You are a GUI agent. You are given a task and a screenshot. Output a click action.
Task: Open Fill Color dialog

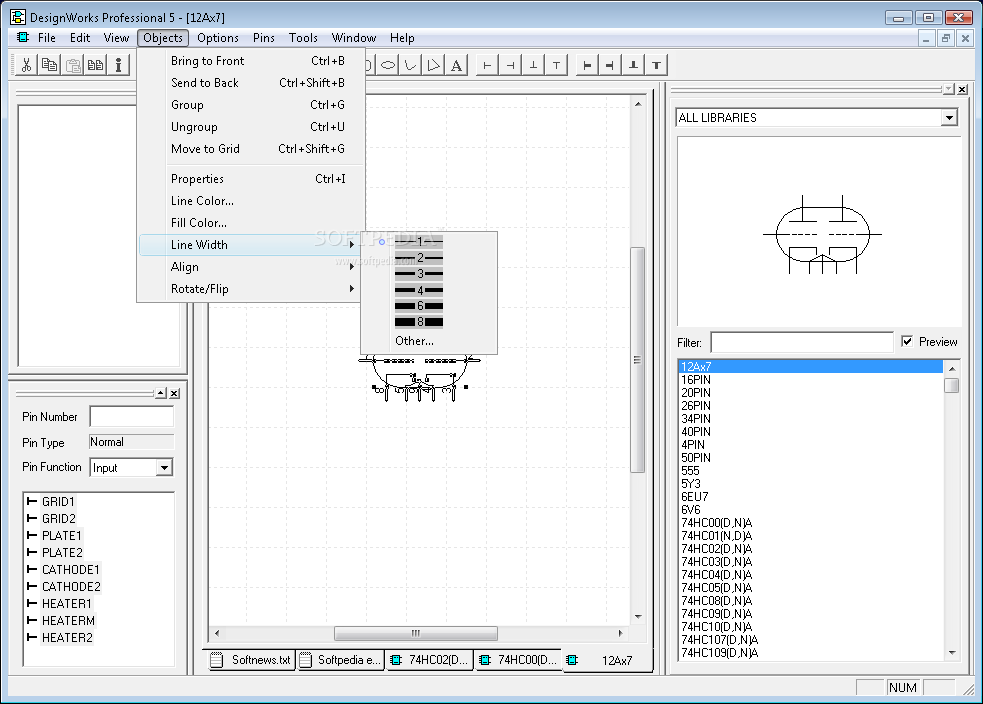(251, 223)
